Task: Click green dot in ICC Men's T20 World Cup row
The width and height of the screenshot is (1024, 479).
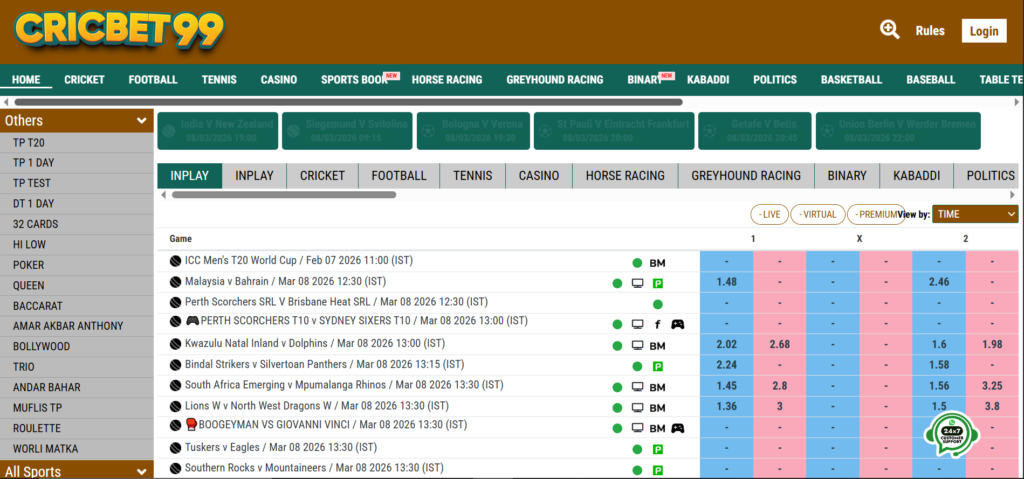Action: click(637, 263)
